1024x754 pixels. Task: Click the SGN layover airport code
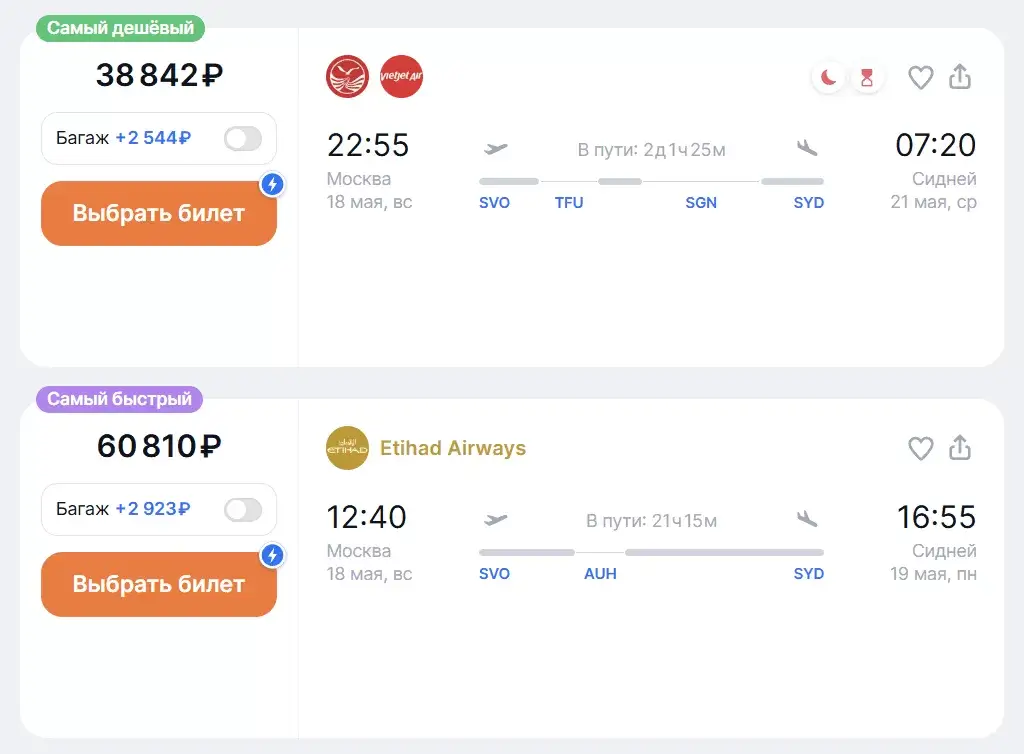pyautogui.click(x=701, y=203)
